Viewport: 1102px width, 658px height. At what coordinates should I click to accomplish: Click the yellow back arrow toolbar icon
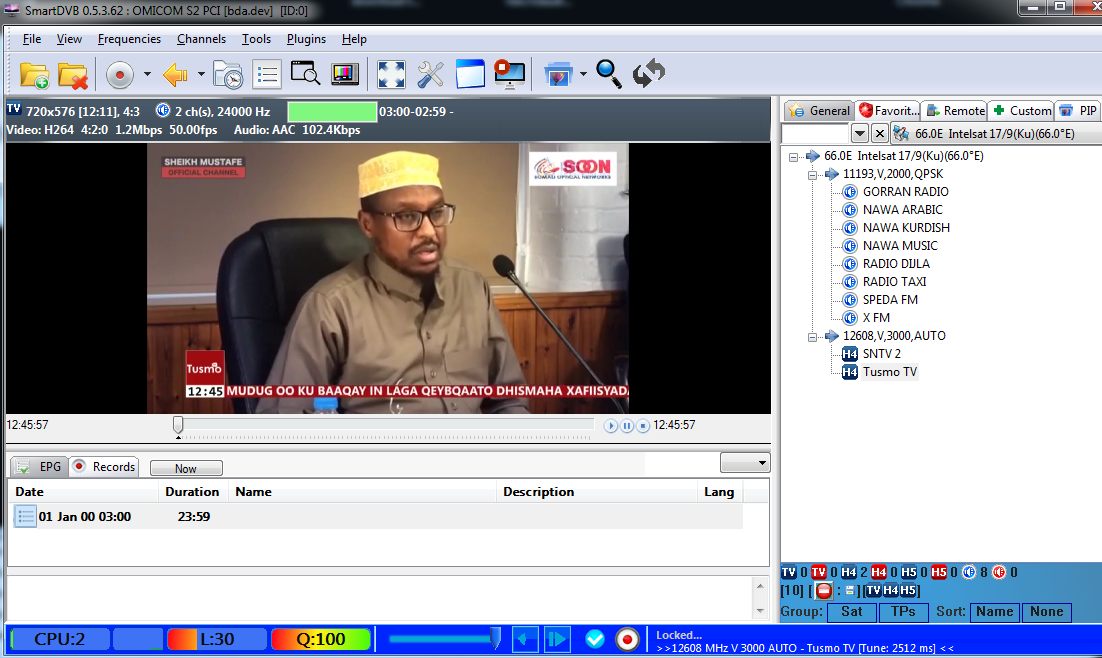tap(175, 74)
